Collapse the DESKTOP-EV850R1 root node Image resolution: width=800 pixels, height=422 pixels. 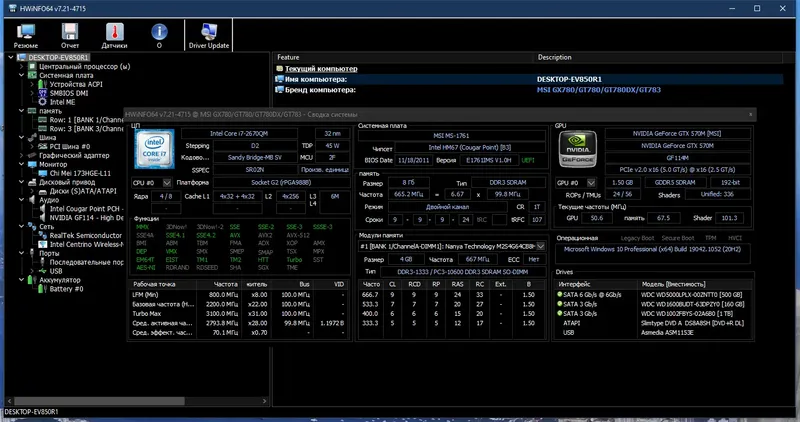(11, 57)
